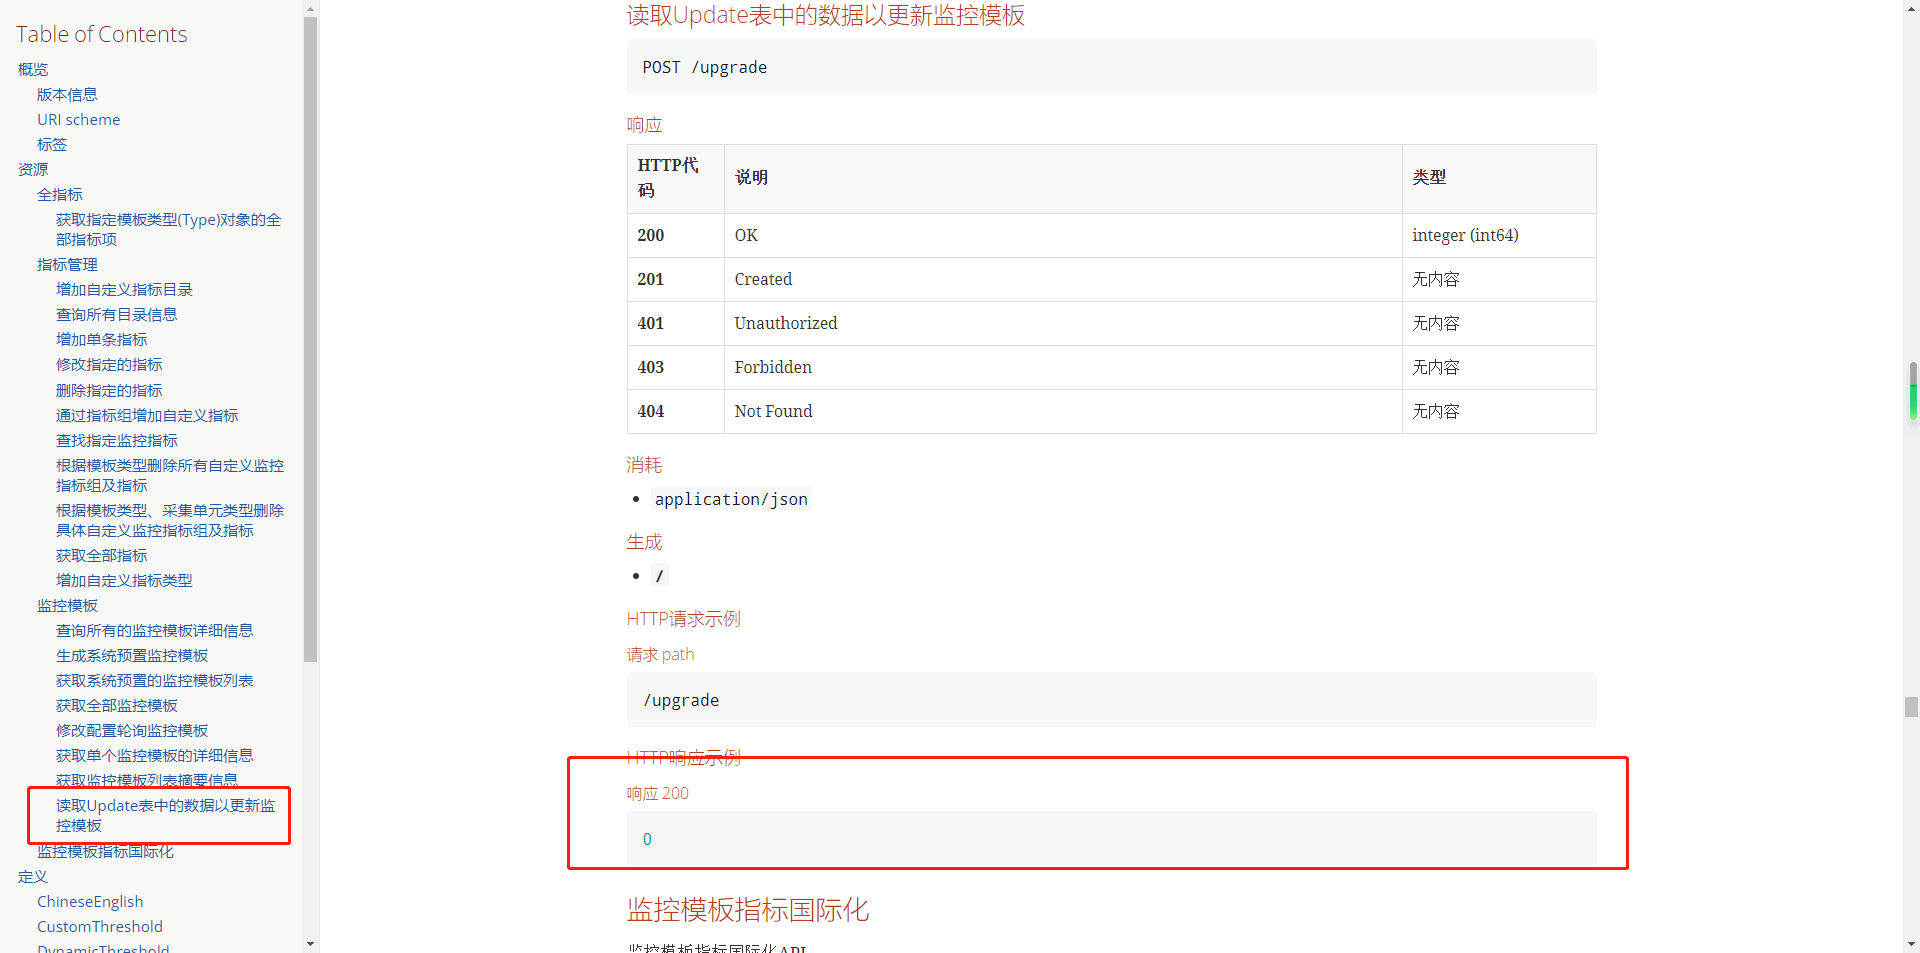1920x953 pixels.
Task: Click the Not Found description cell
Action: (x=1063, y=411)
